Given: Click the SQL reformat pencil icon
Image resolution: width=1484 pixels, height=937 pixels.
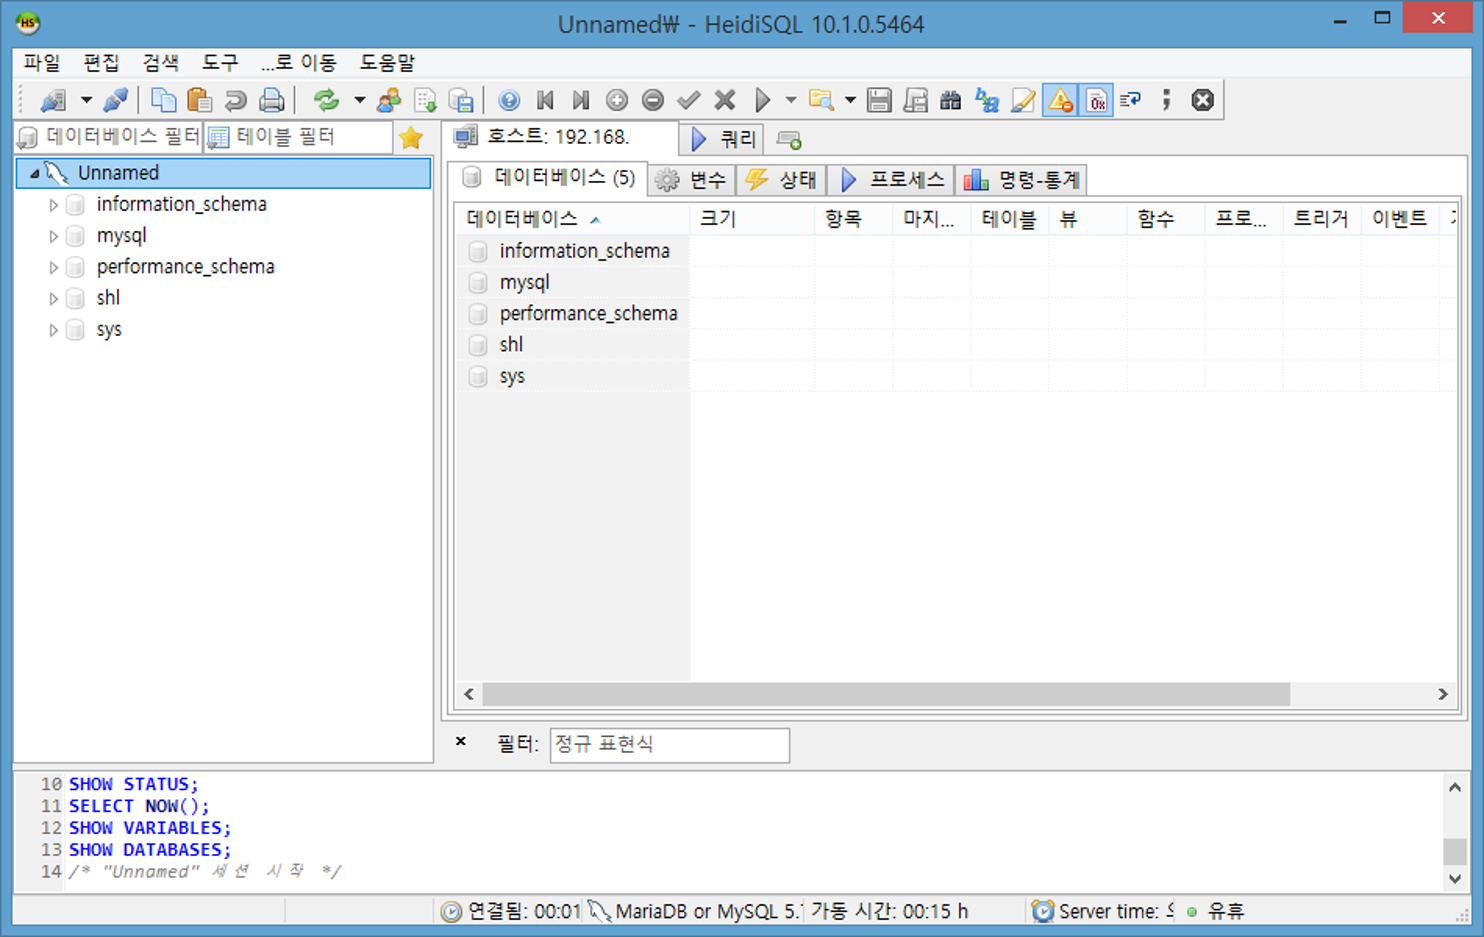Looking at the screenshot, I should (x=1023, y=100).
